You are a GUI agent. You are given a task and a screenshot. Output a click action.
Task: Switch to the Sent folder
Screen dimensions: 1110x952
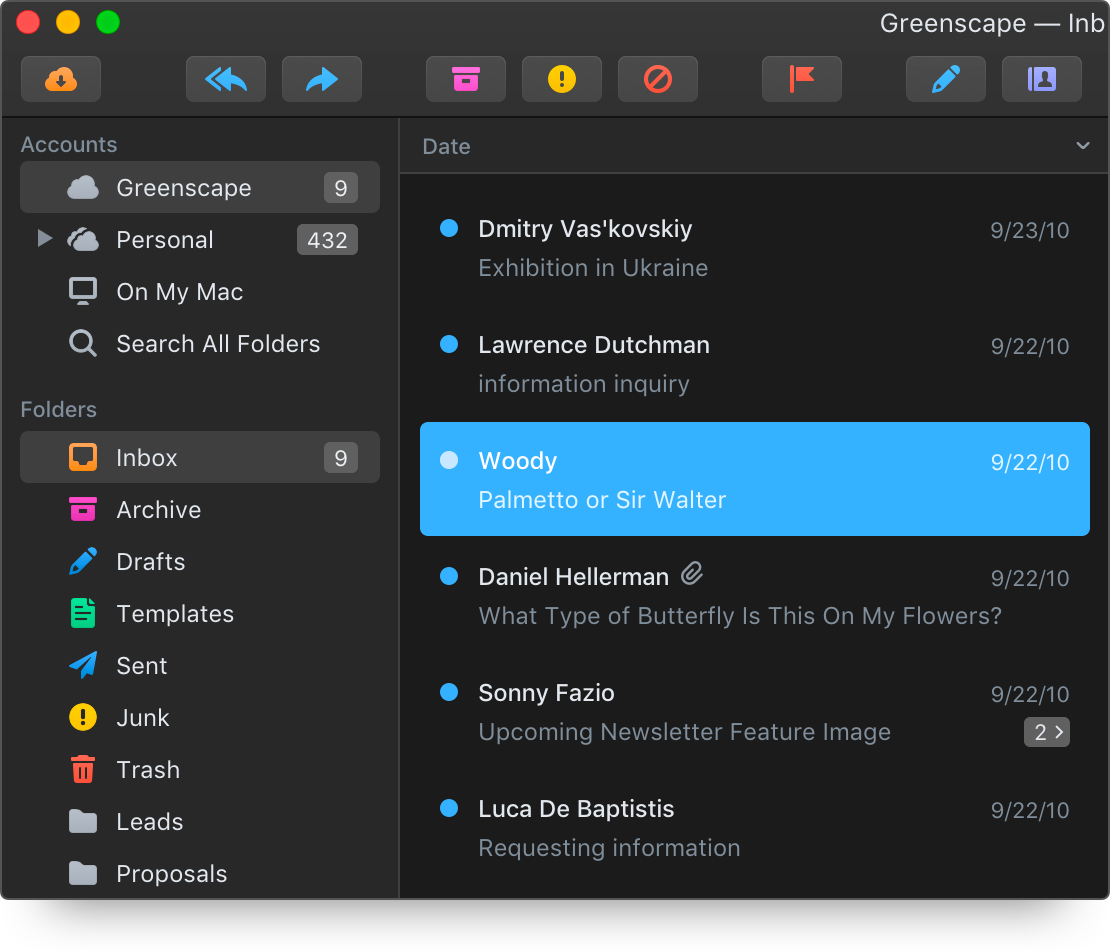(141, 665)
